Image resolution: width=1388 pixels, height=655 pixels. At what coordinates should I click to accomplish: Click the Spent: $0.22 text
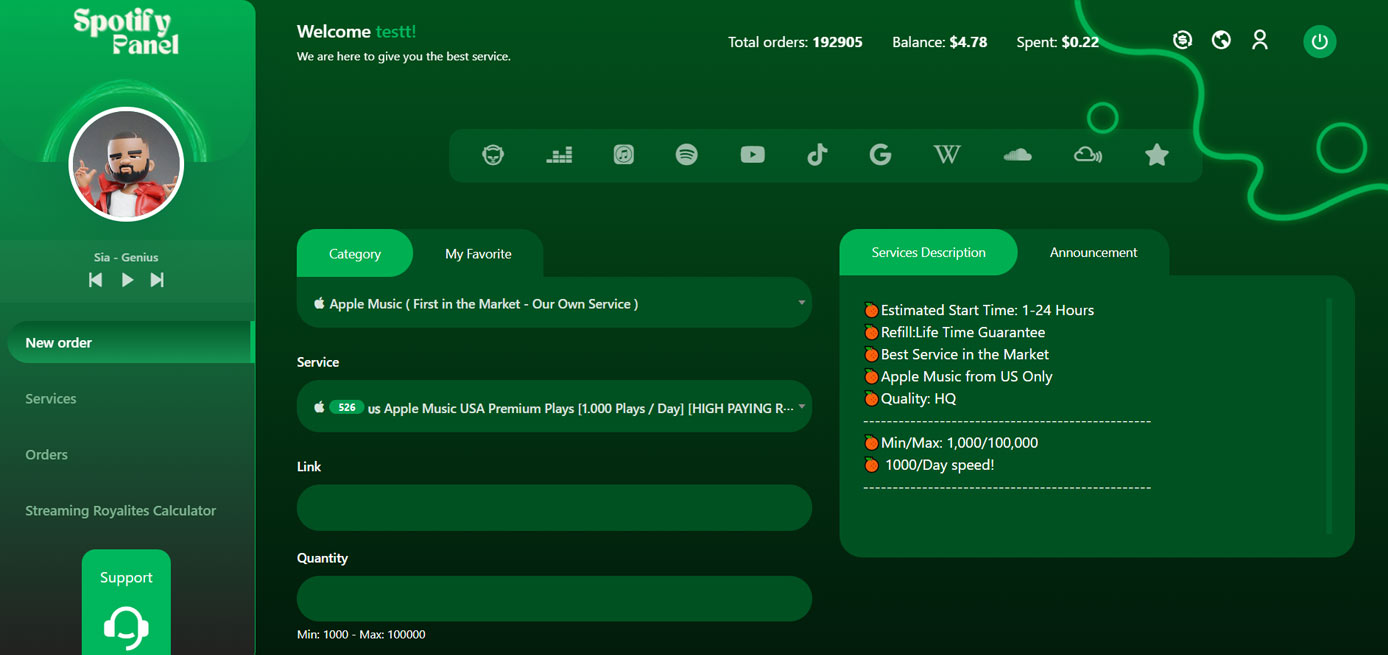pyautogui.click(x=1057, y=42)
